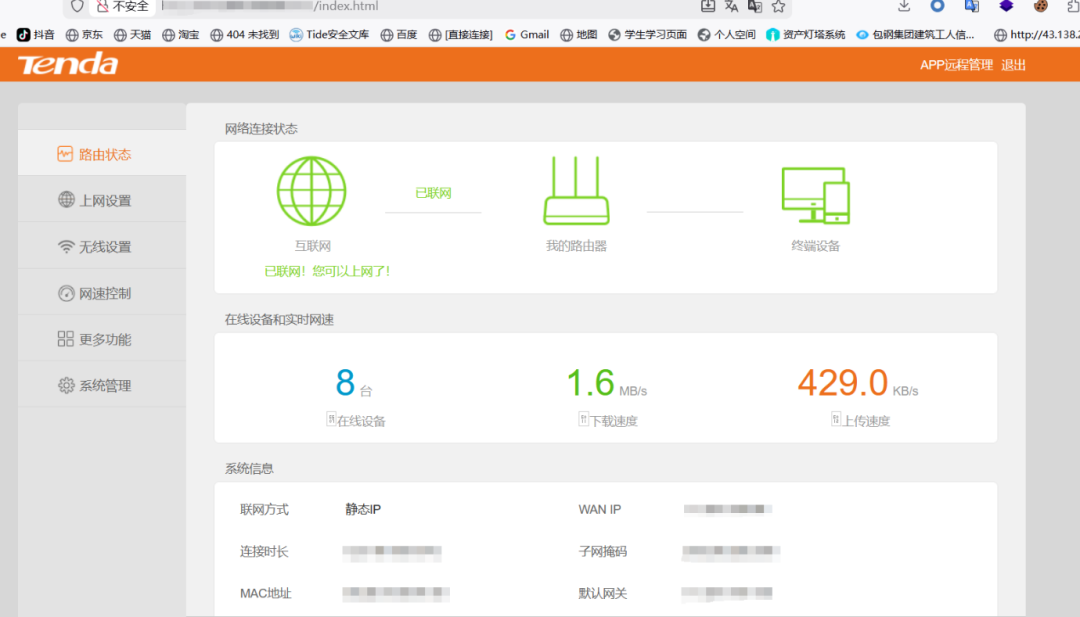Open the 资产灯塔系统 bookmark
Image resolution: width=1080 pixels, height=617 pixels.
[806, 34]
